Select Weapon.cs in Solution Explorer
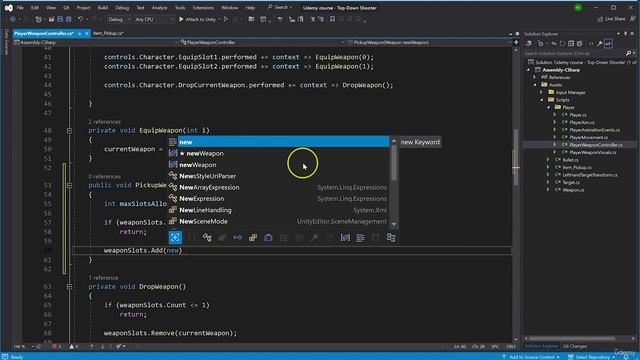This screenshot has width=640, height=360. click(x=573, y=190)
